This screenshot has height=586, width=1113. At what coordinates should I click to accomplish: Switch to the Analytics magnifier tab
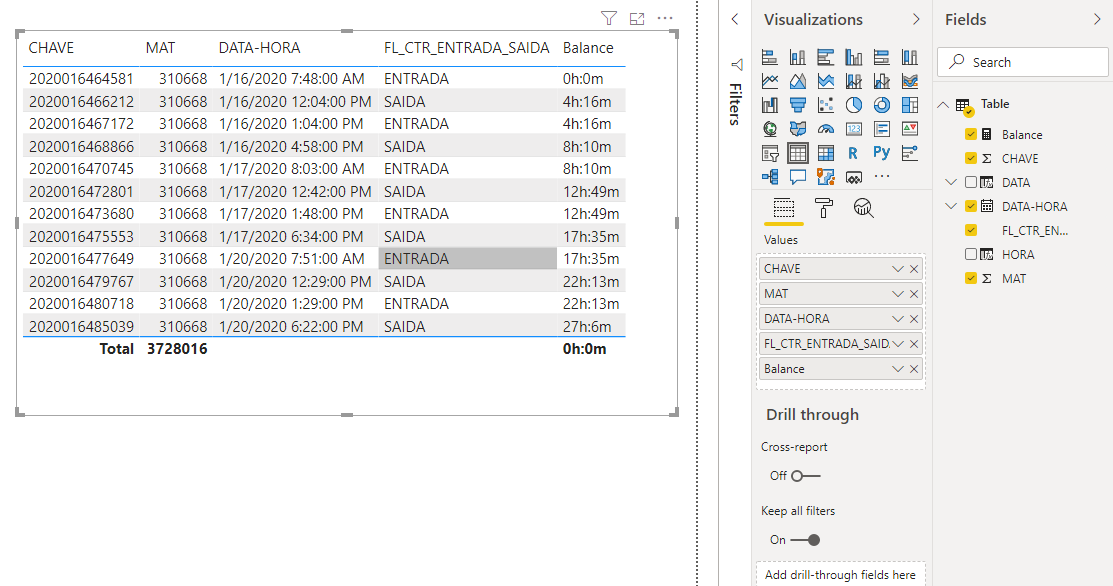point(863,209)
